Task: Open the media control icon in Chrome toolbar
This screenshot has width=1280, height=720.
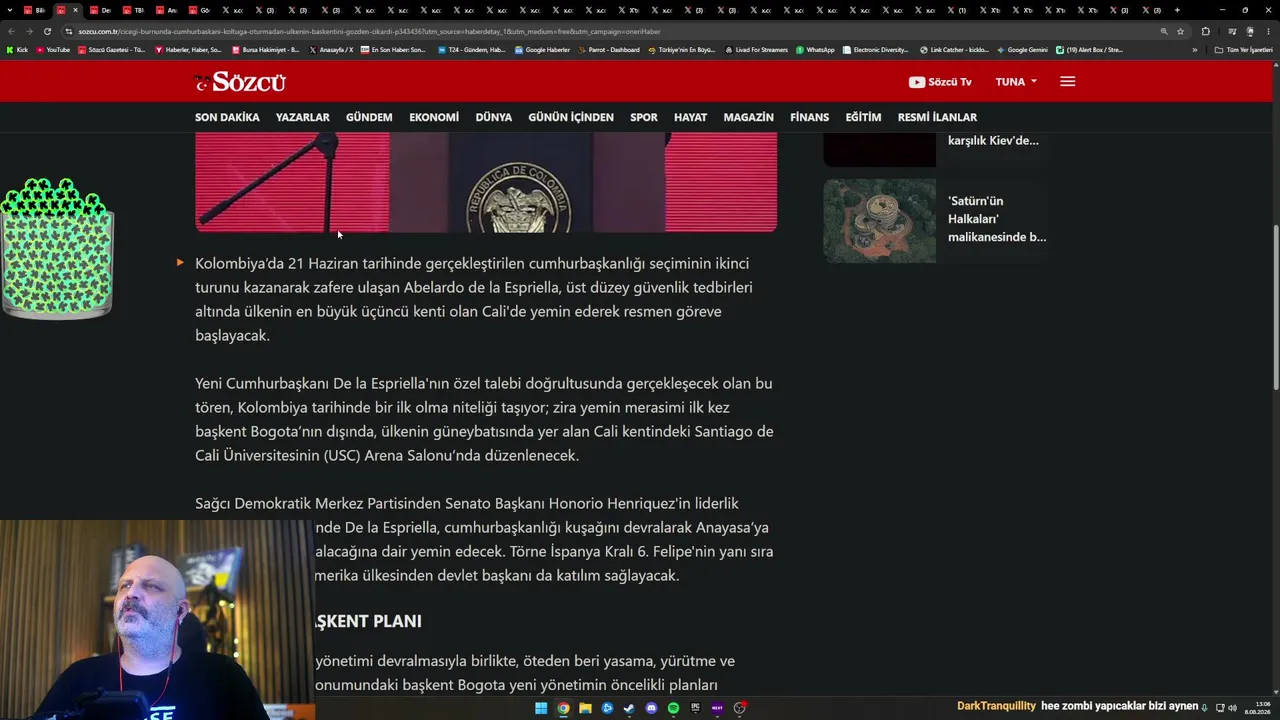Action: pos(1232,31)
